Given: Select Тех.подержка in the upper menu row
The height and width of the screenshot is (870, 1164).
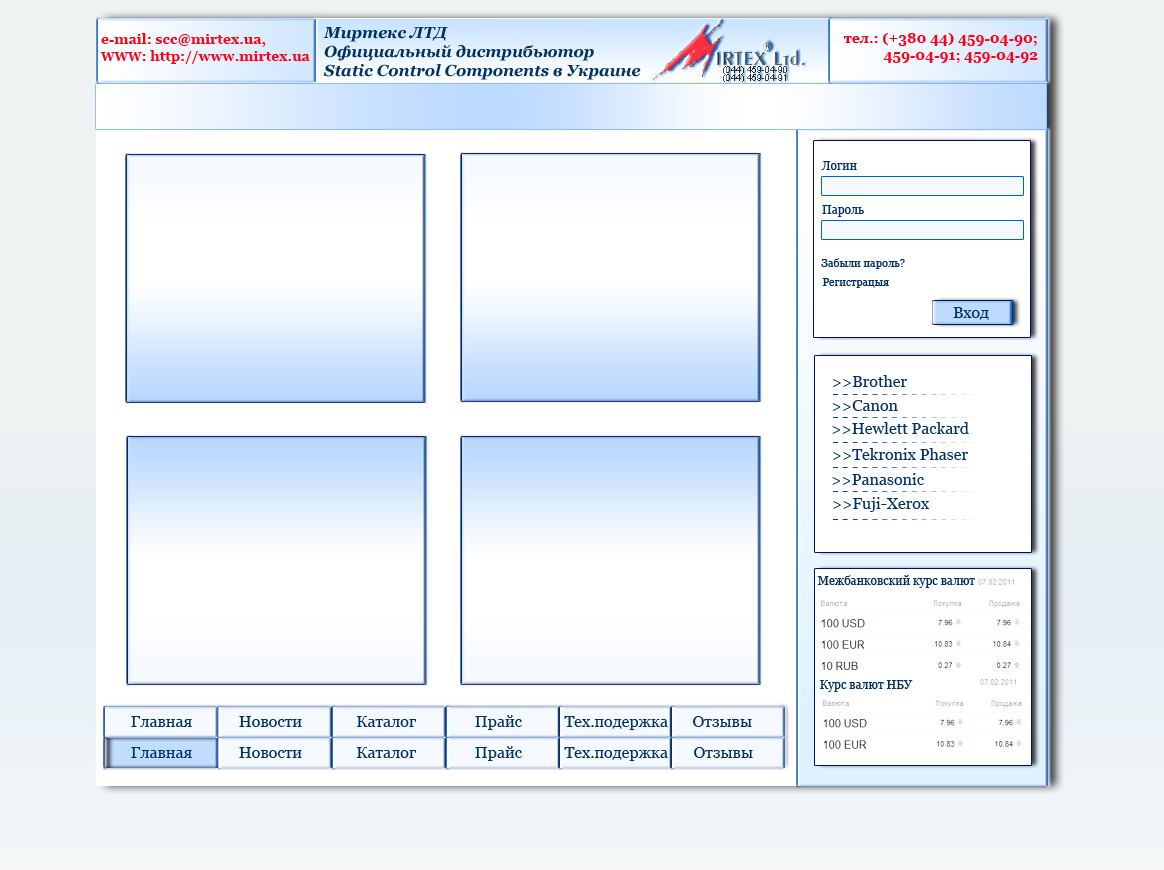Looking at the screenshot, I should pyautogui.click(x=615, y=722).
